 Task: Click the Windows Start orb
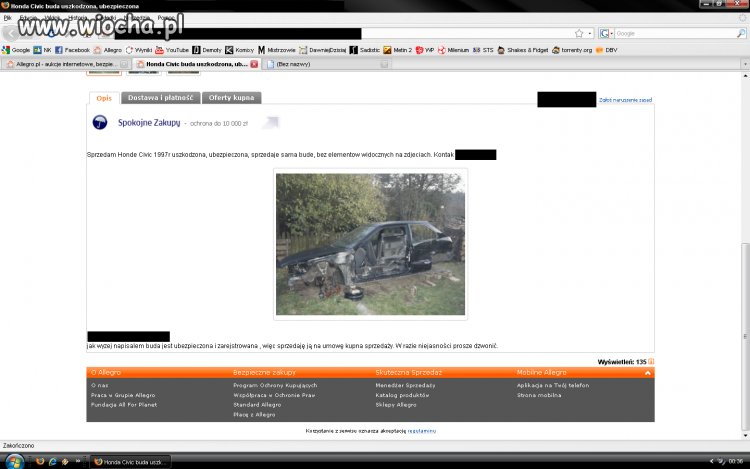click(x=14, y=461)
